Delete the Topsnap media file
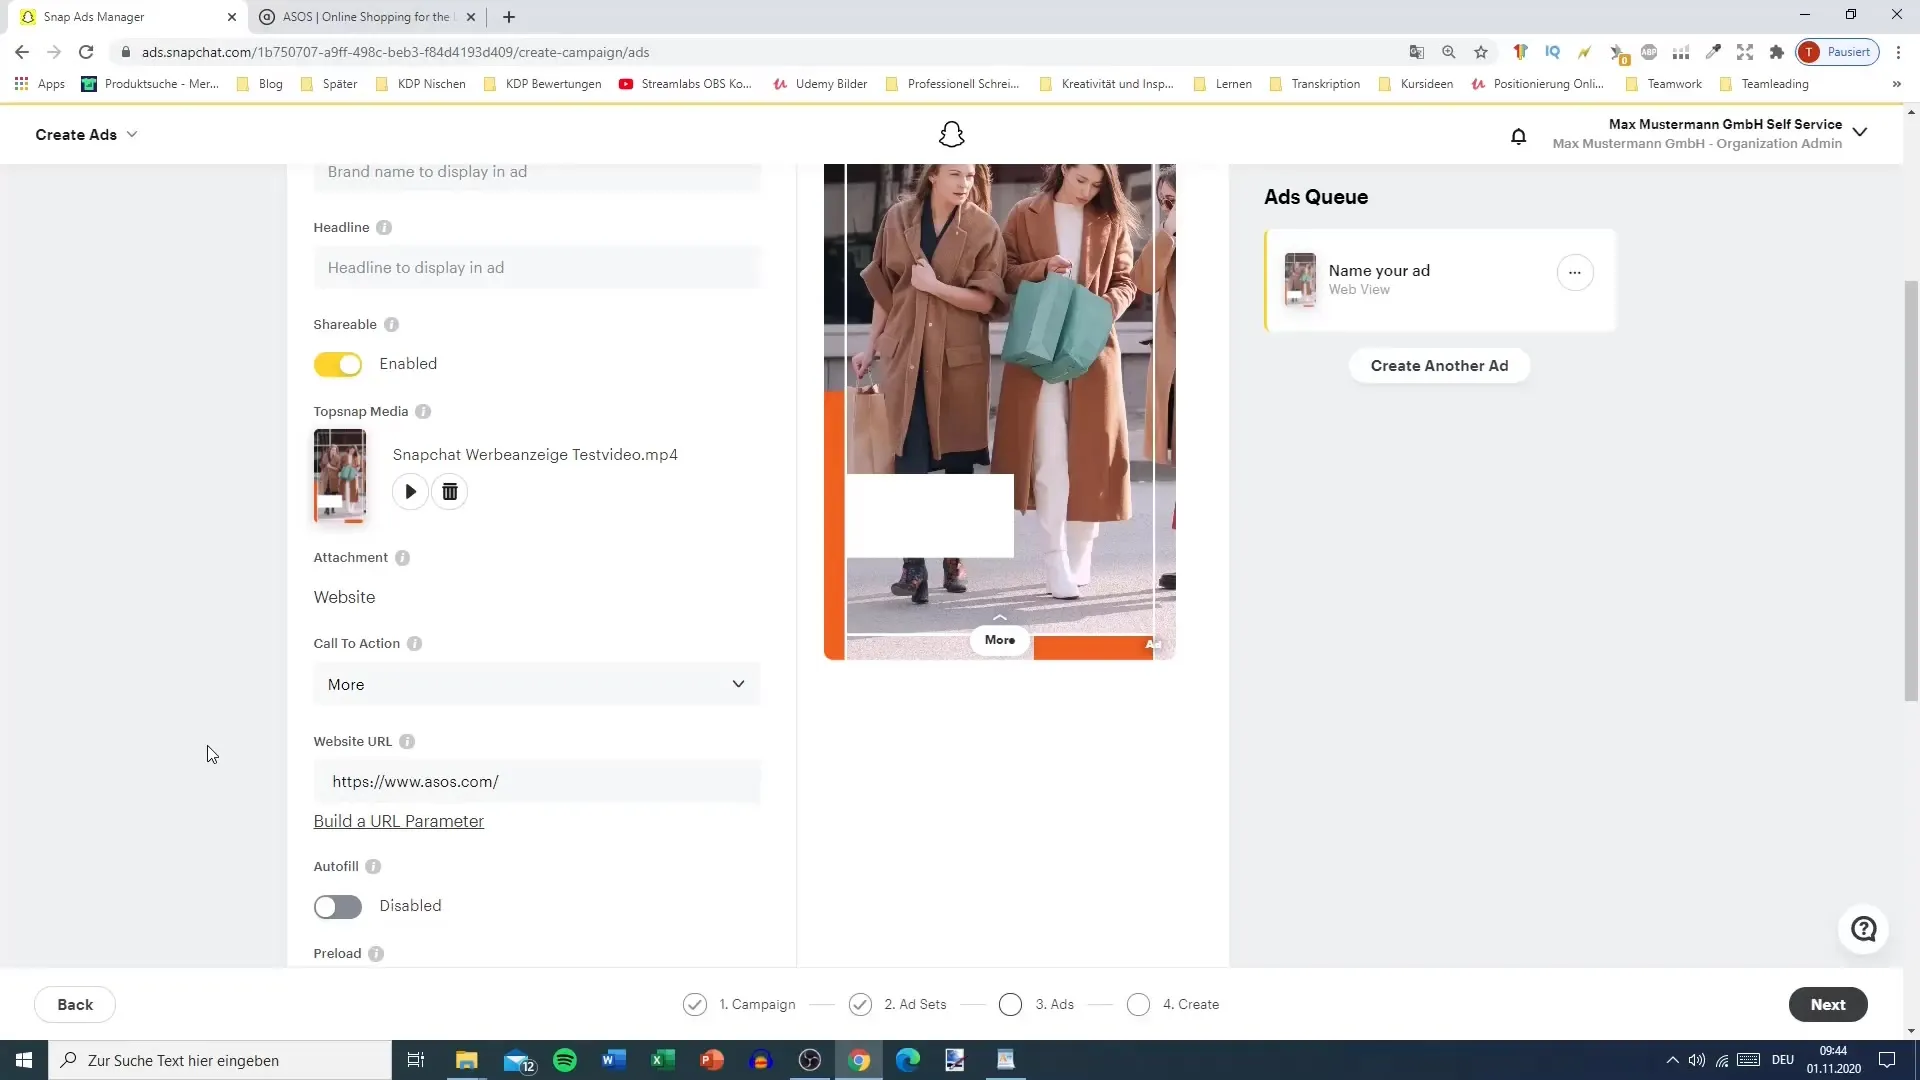1920x1080 pixels. click(x=450, y=492)
